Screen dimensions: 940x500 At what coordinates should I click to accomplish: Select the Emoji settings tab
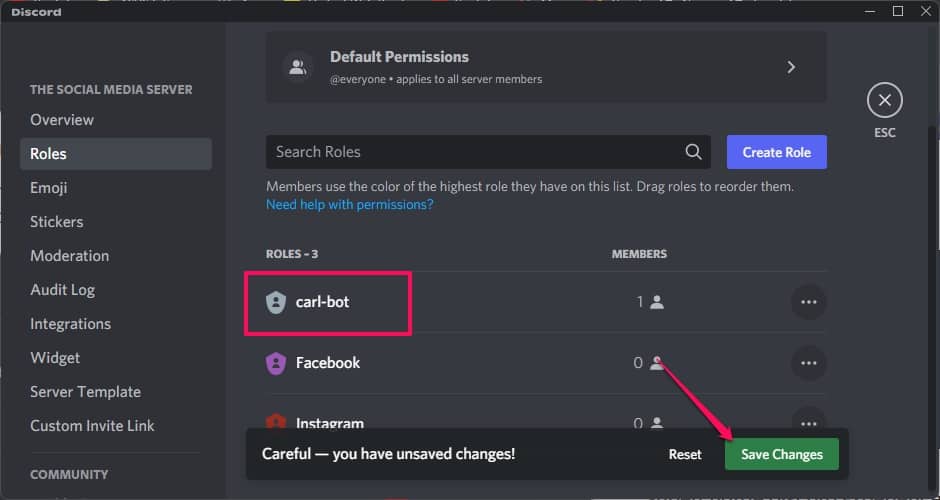[49, 188]
